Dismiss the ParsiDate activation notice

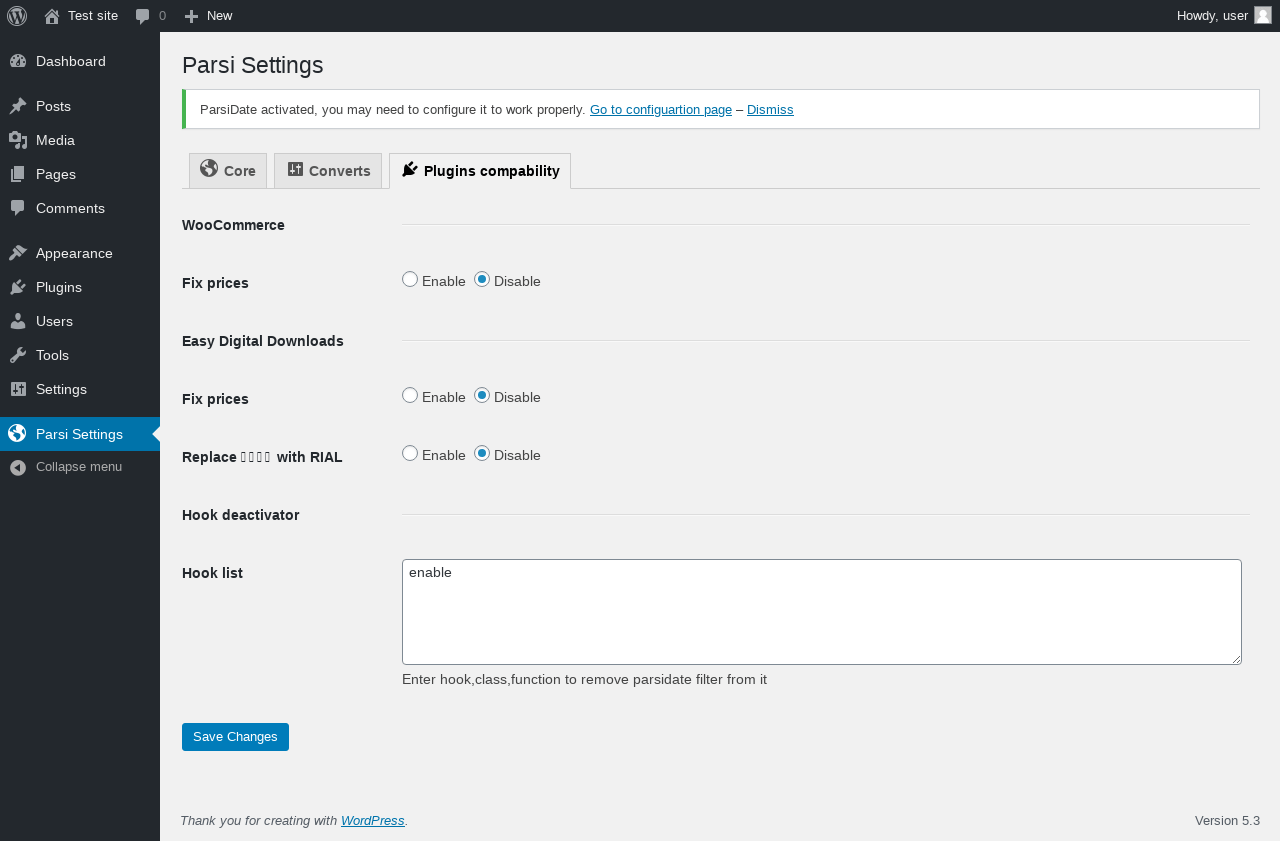click(770, 110)
